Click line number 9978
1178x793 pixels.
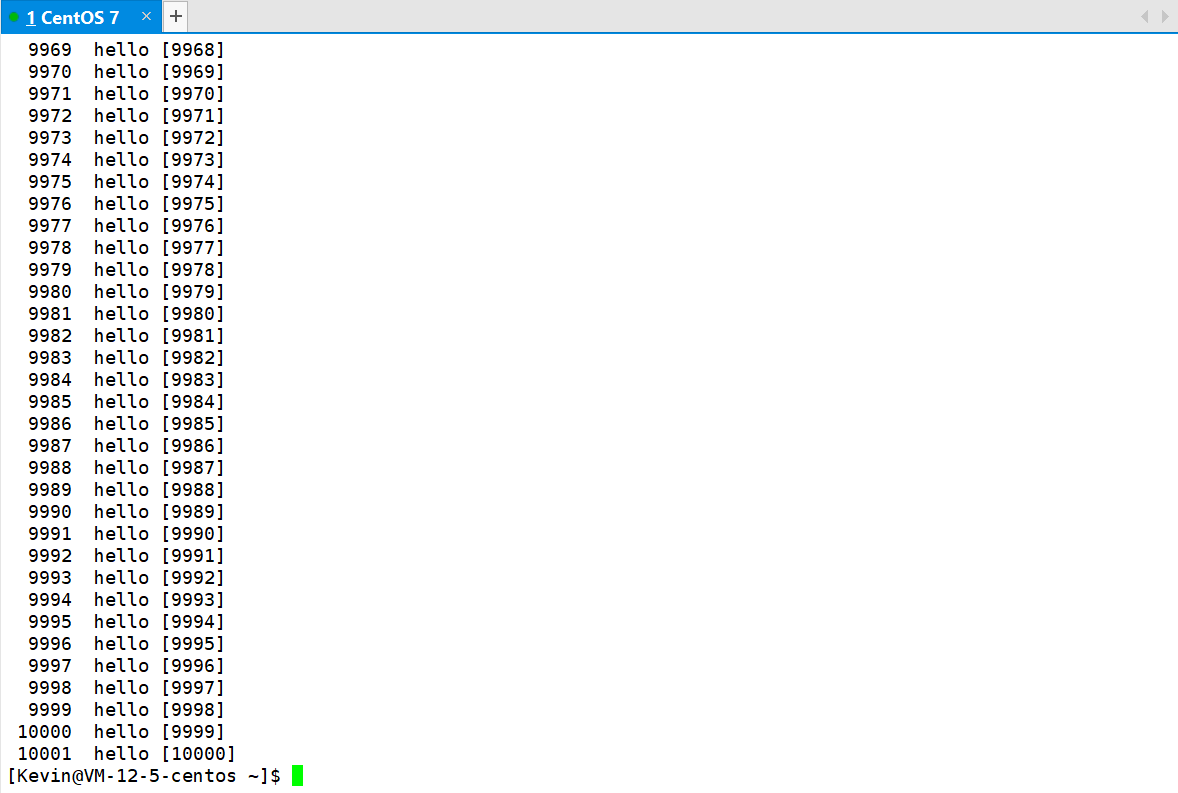50,248
